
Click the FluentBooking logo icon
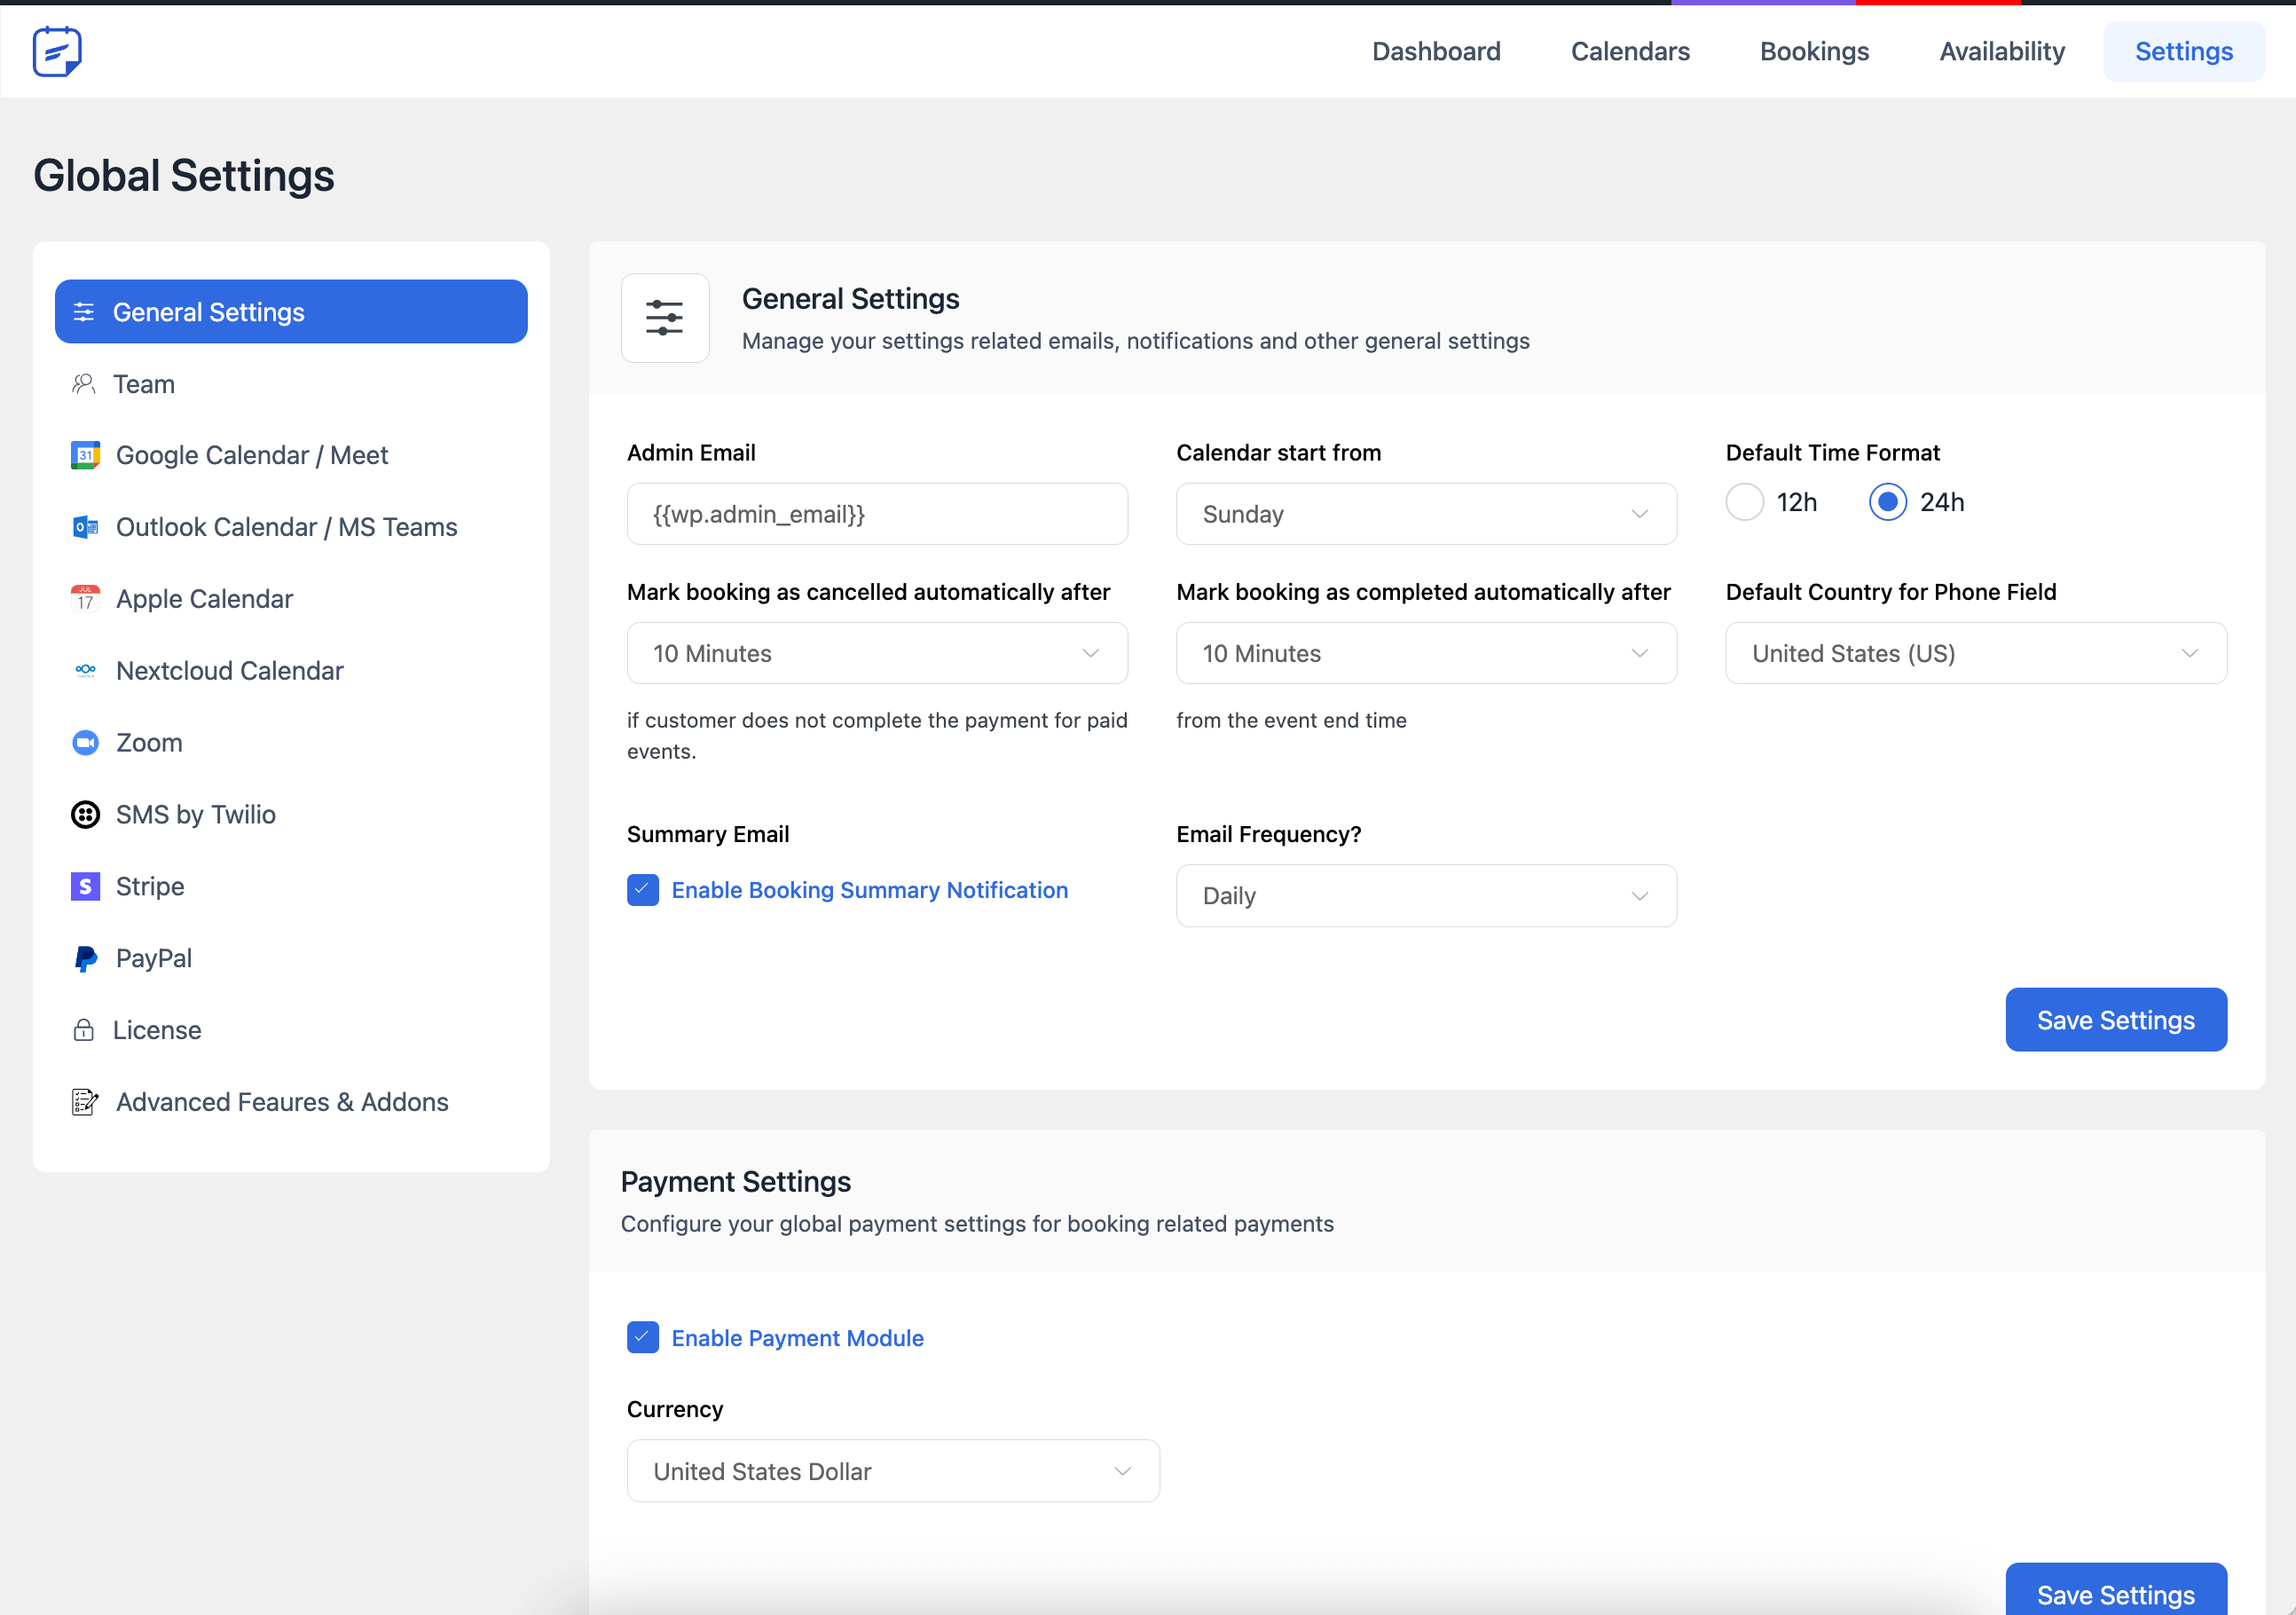[57, 51]
